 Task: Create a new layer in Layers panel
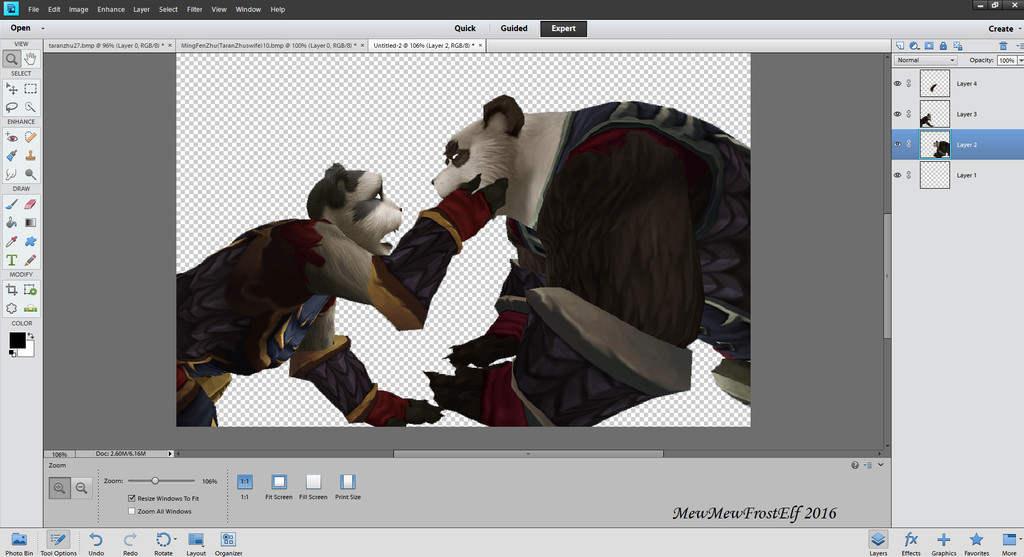pos(900,46)
